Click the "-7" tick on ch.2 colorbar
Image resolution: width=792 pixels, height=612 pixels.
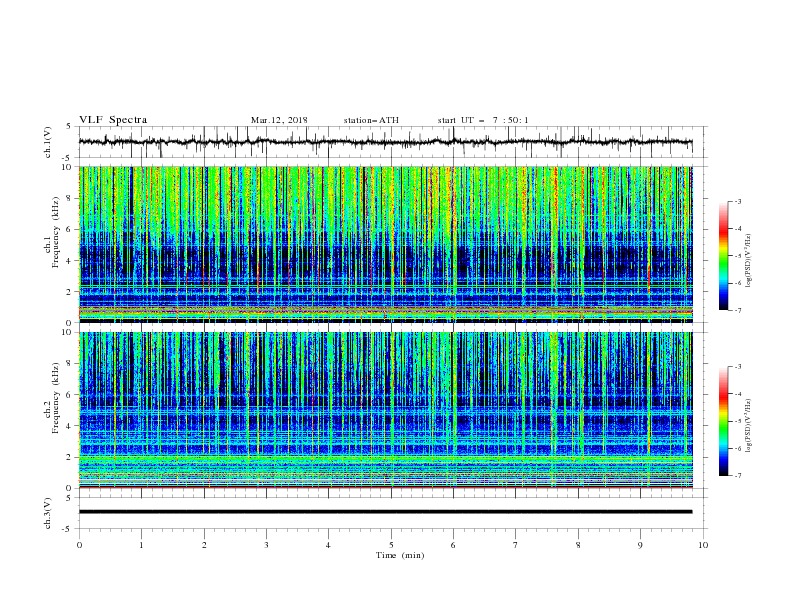point(737,475)
